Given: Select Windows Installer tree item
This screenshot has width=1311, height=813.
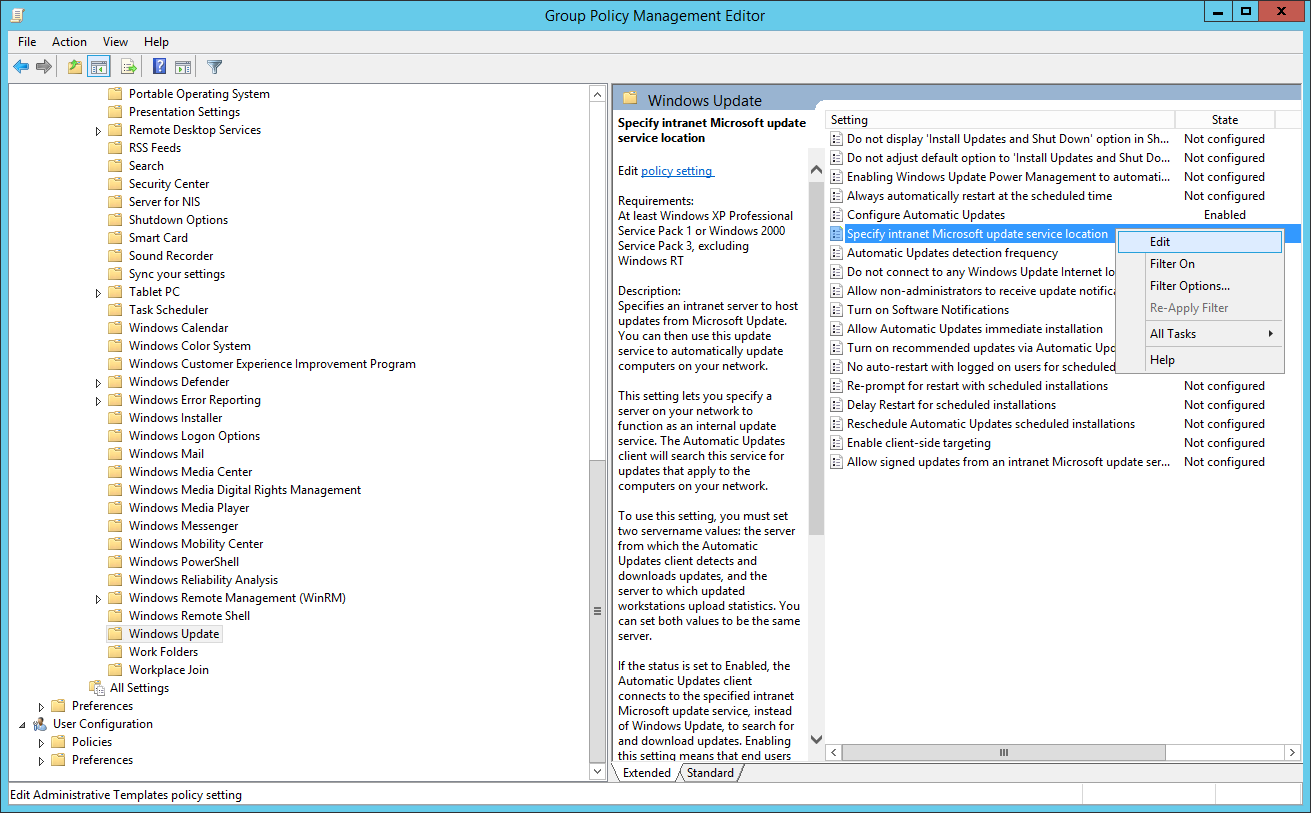Looking at the screenshot, I should point(176,418).
